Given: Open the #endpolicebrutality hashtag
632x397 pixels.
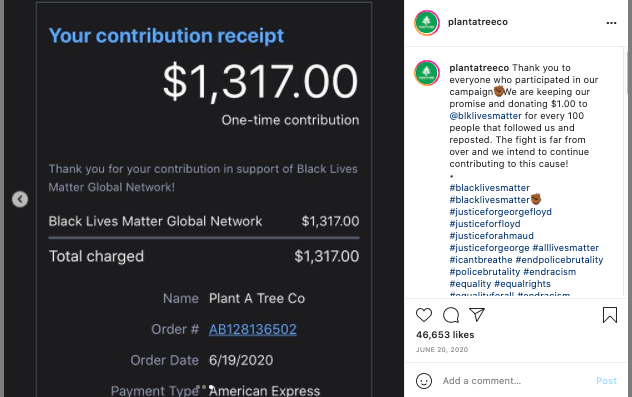Looking at the screenshot, I should [559, 260].
